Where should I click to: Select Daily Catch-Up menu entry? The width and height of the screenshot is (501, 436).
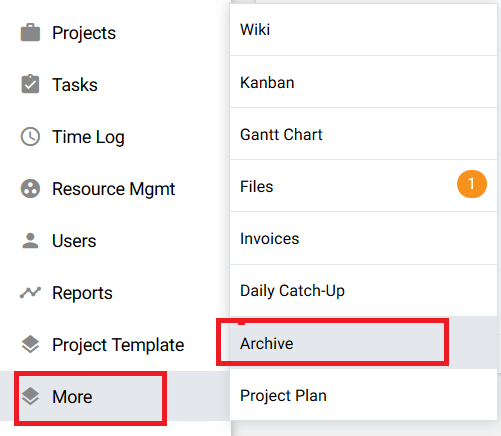coord(363,291)
